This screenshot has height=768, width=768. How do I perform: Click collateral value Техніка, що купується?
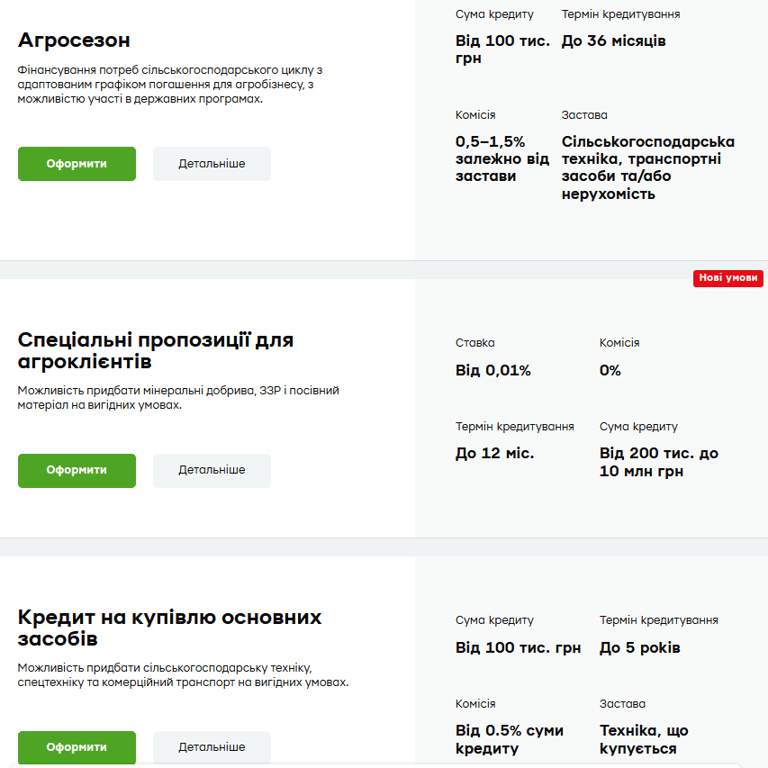point(644,739)
